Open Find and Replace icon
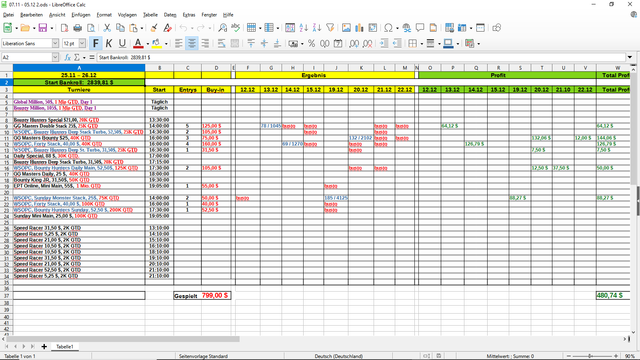 click(222, 28)
